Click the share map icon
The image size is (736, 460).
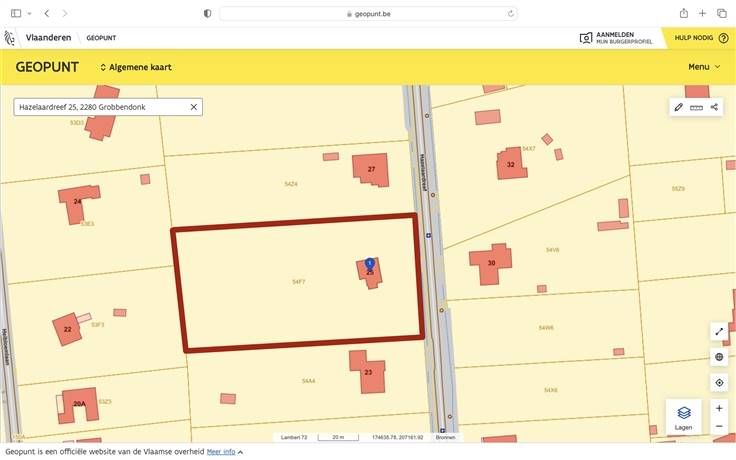coord(715,107)
